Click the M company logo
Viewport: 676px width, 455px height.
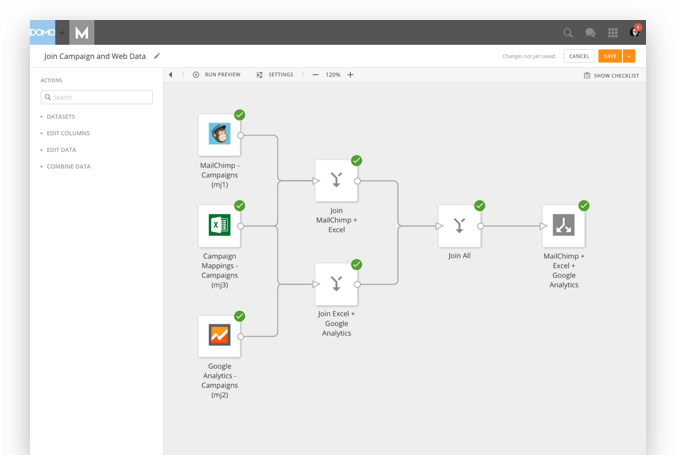pyautogui.click(x=81, y=32)
